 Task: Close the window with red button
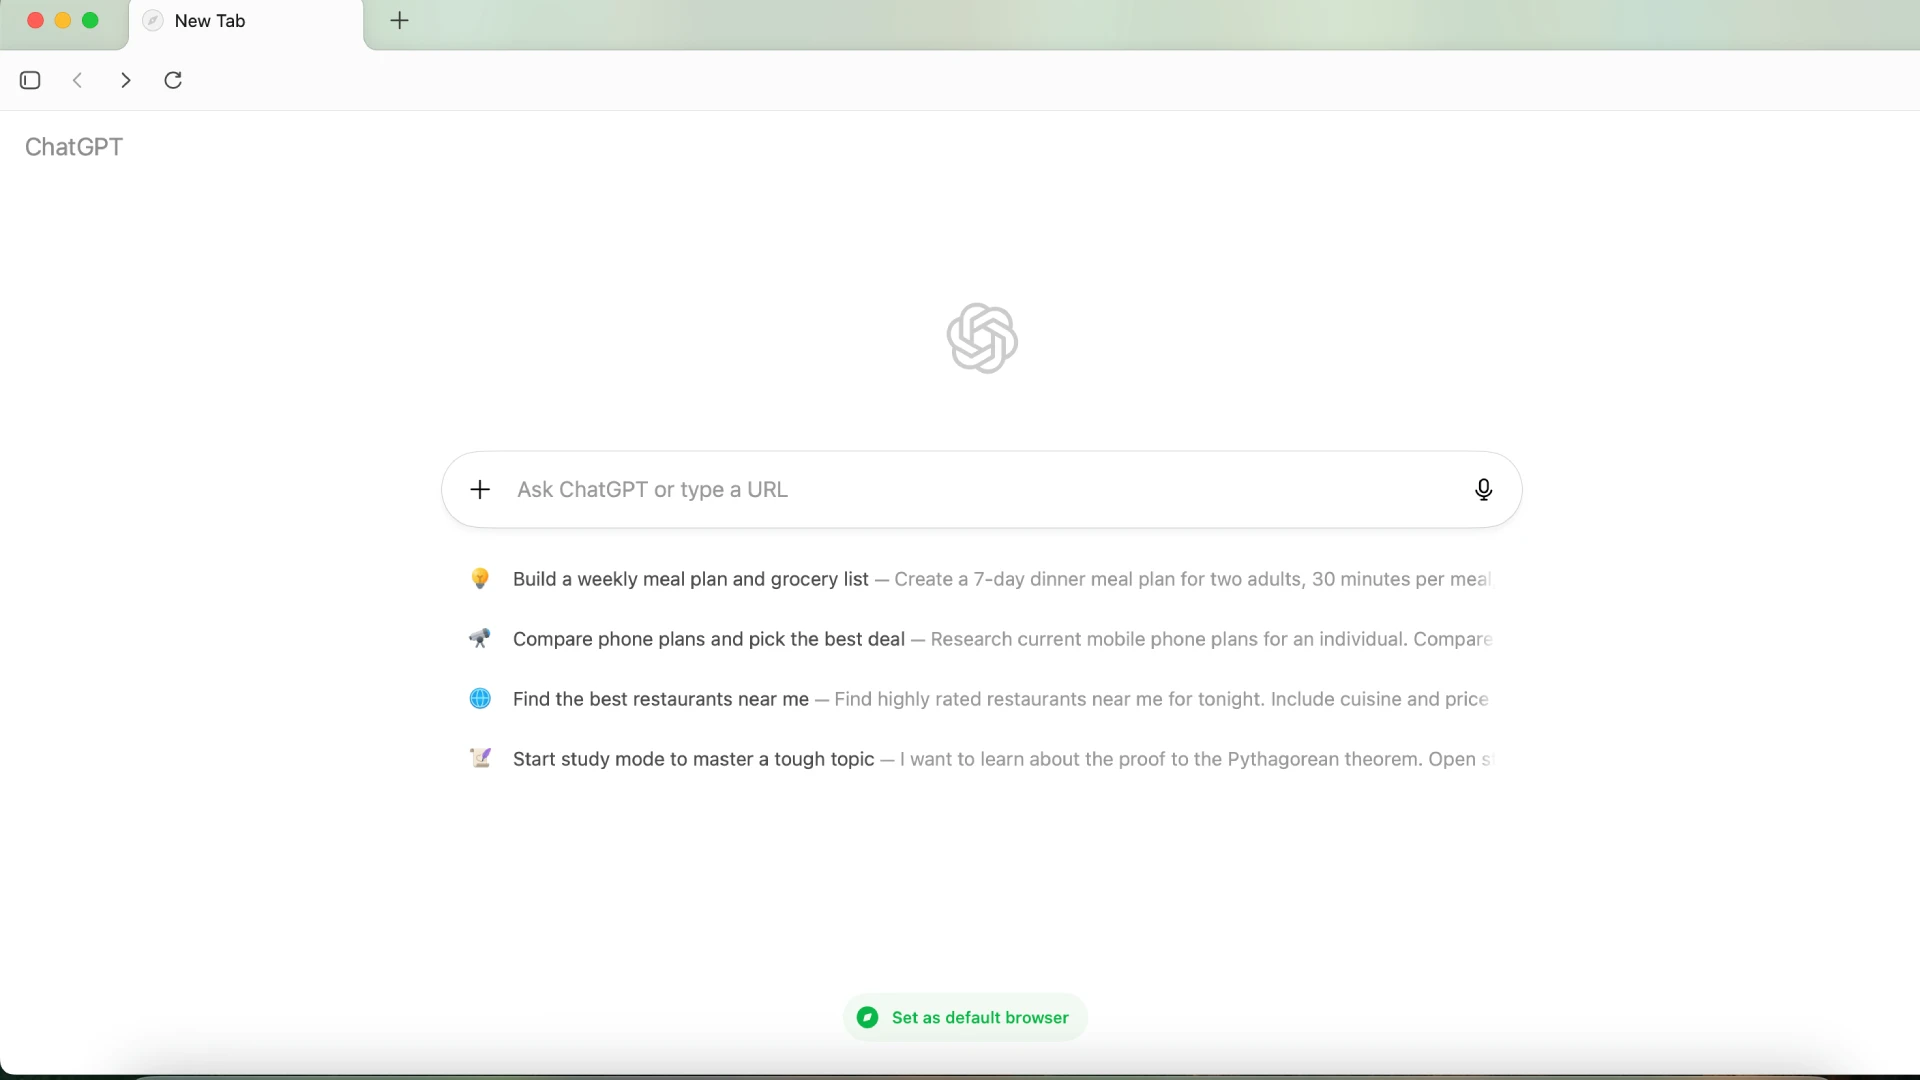[35, 20]
